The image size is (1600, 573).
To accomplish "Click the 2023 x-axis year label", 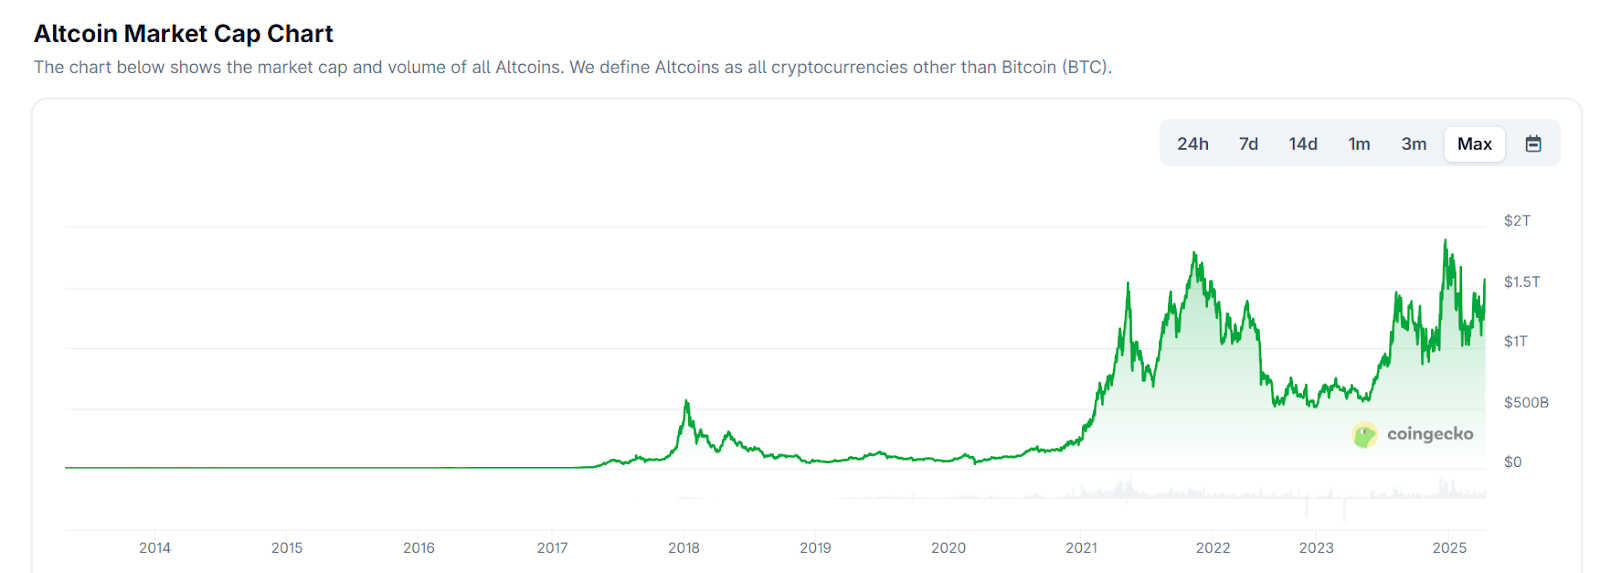I will click(x=1316, y=548).
